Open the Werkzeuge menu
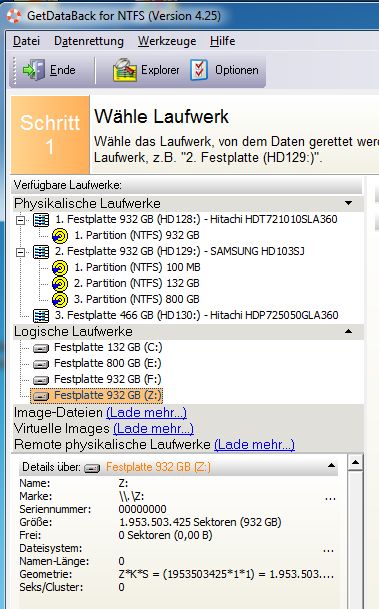This screenshot has height=609, width=379. [x=167, y=41]
